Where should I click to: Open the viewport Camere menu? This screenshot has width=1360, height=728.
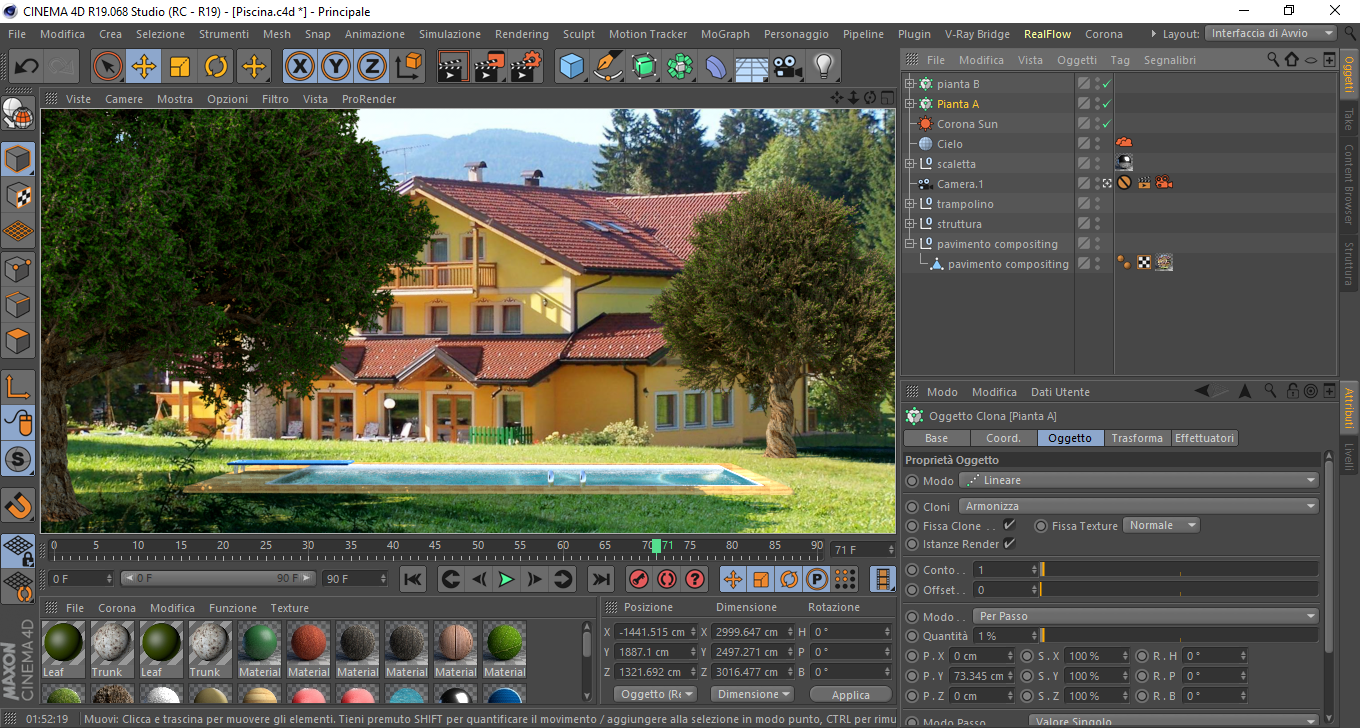coord(124,99)
